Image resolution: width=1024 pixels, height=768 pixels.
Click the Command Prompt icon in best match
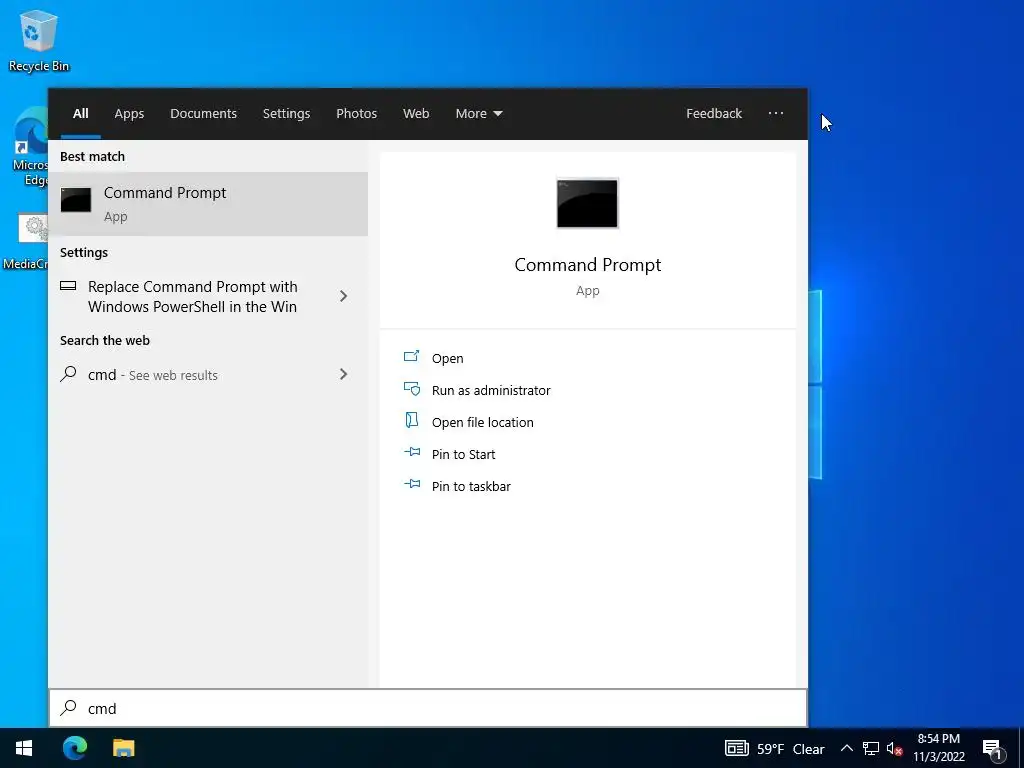[76, 200]
